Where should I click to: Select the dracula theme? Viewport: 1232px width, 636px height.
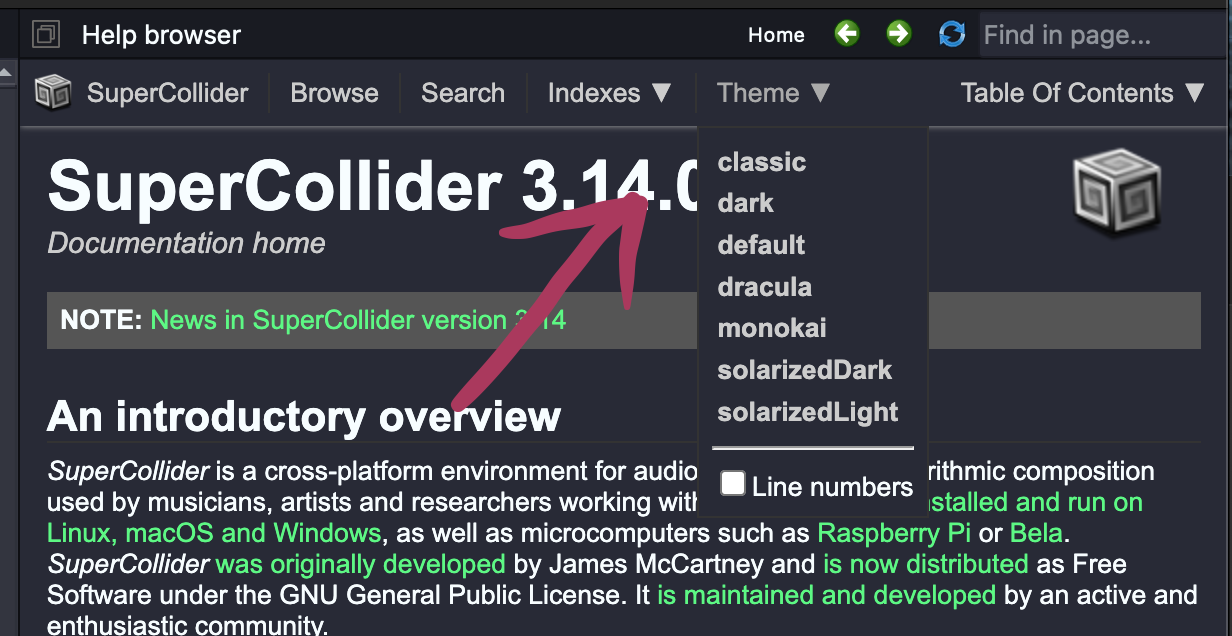point(764,287)
